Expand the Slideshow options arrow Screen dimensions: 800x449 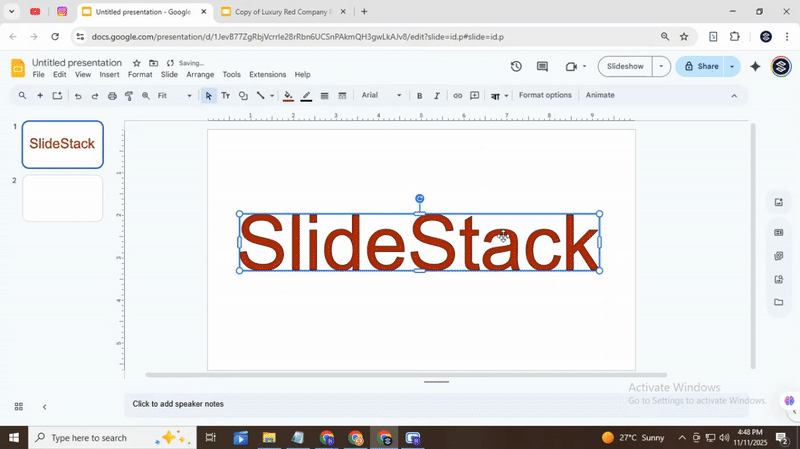pos(661,67)
